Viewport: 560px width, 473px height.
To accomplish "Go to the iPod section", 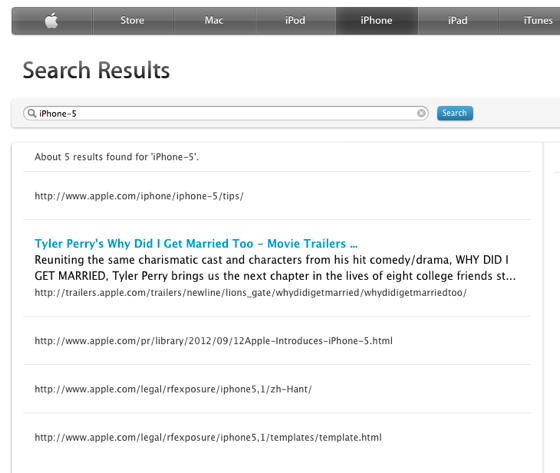I will click(x=295, y=21).
